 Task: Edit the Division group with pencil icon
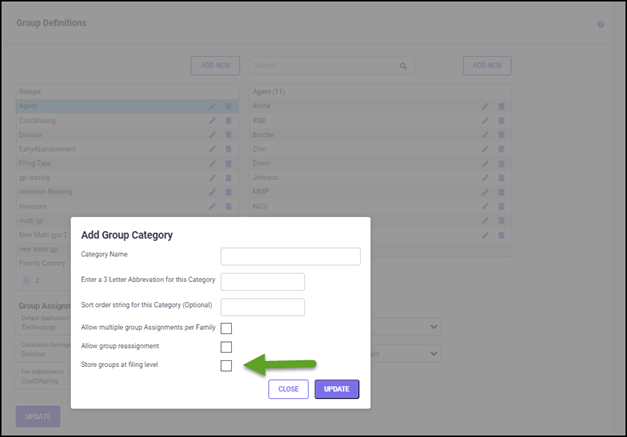coord(212,135)
